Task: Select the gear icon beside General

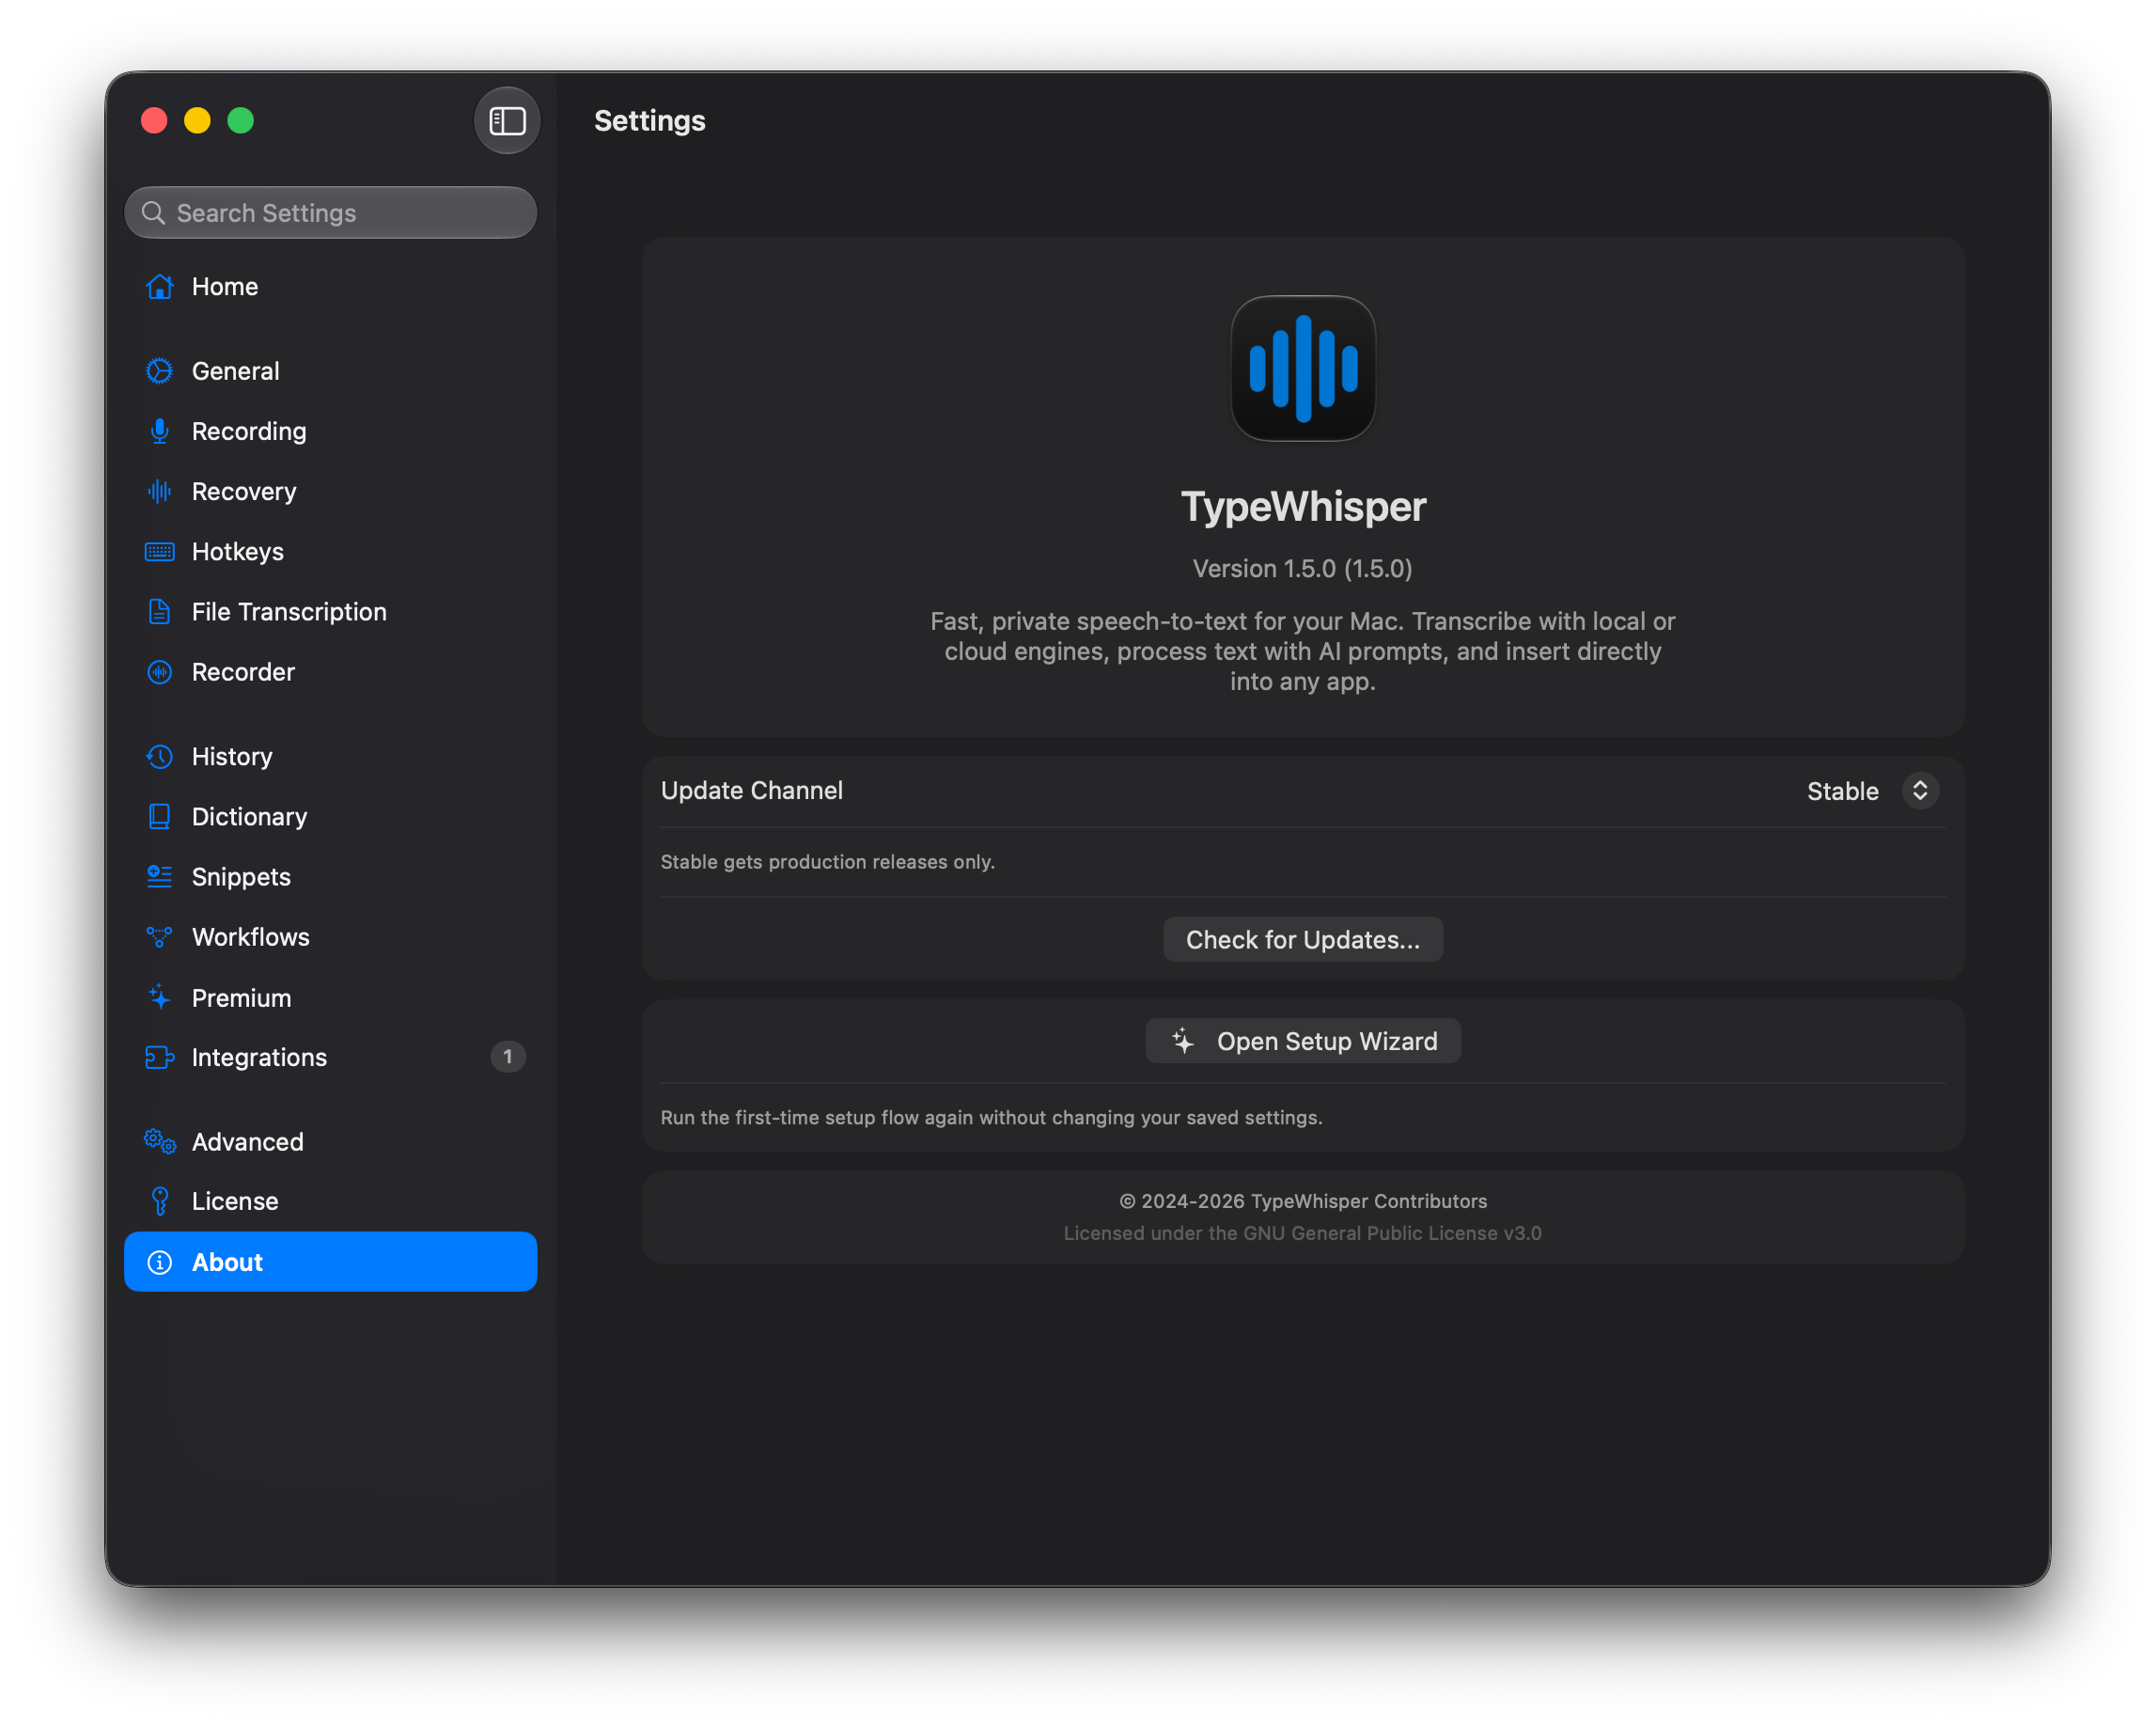Action: click(x=159, y=371)
